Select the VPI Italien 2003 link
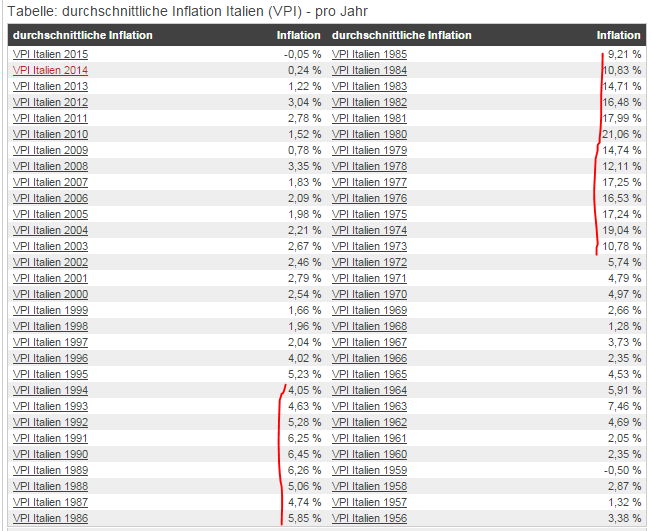 click(x=50, y=246)
